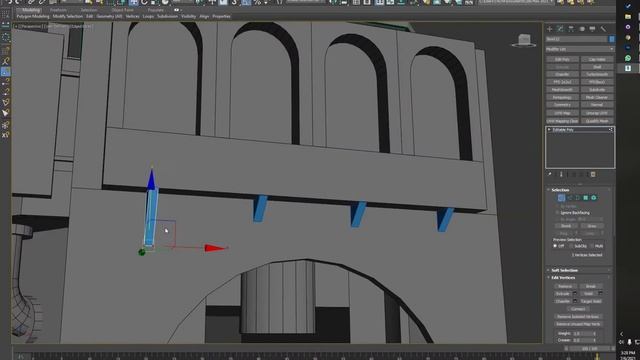Click the Unwrap UVW modifier button

(597, 113)
